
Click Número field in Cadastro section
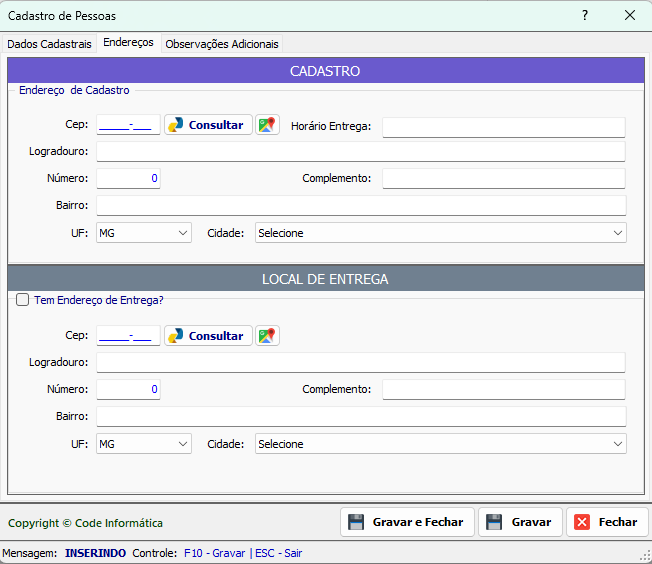(x=128, y=178)
